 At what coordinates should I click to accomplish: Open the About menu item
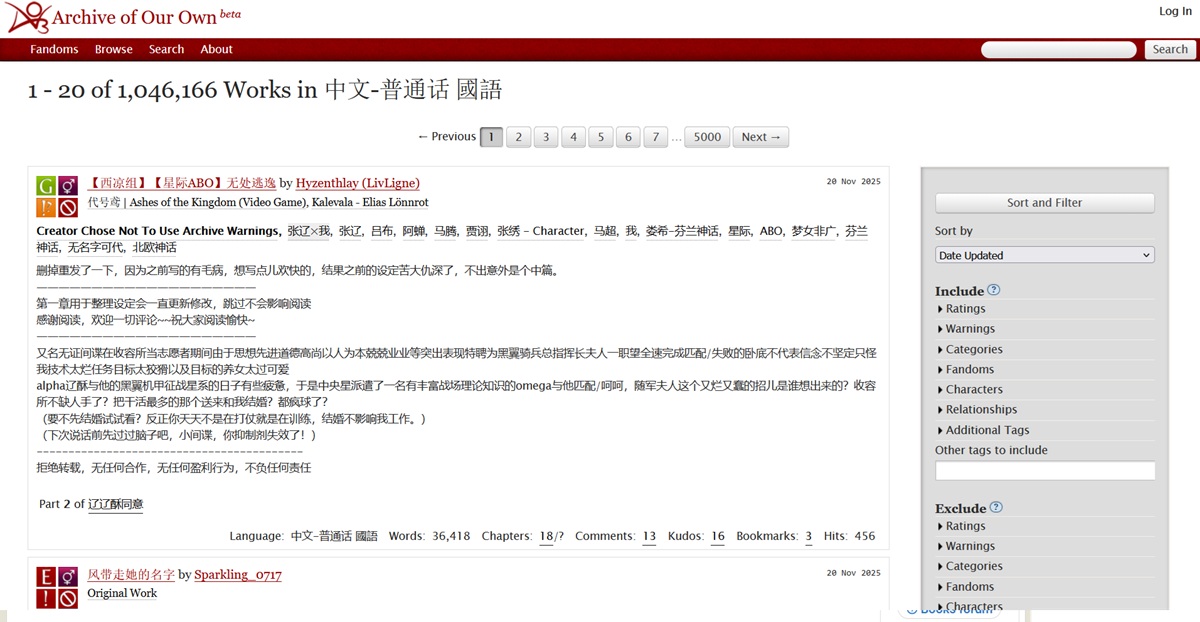pyautogui.click(x=216, y=48)
